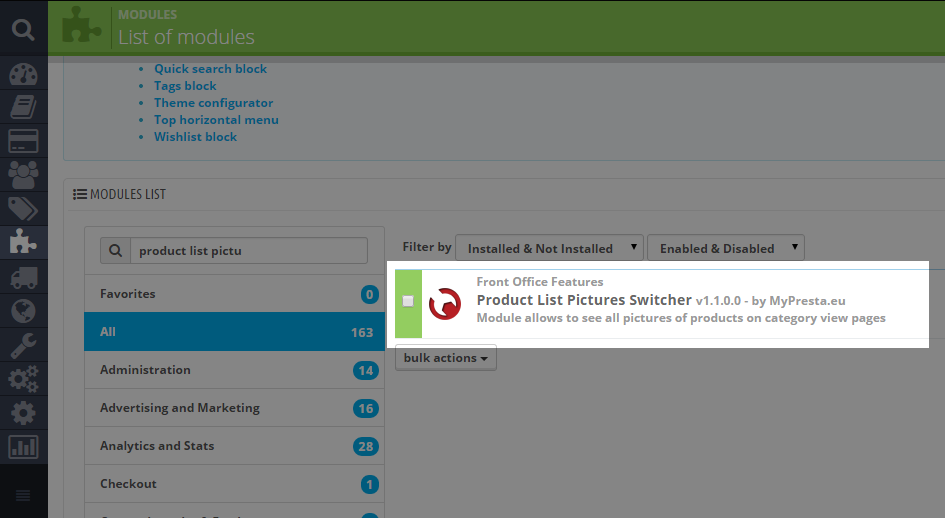Open the Shipping truck icon
Image resolution: width=945 pixels, height=518 pixels.
click(x=23, y=277)
